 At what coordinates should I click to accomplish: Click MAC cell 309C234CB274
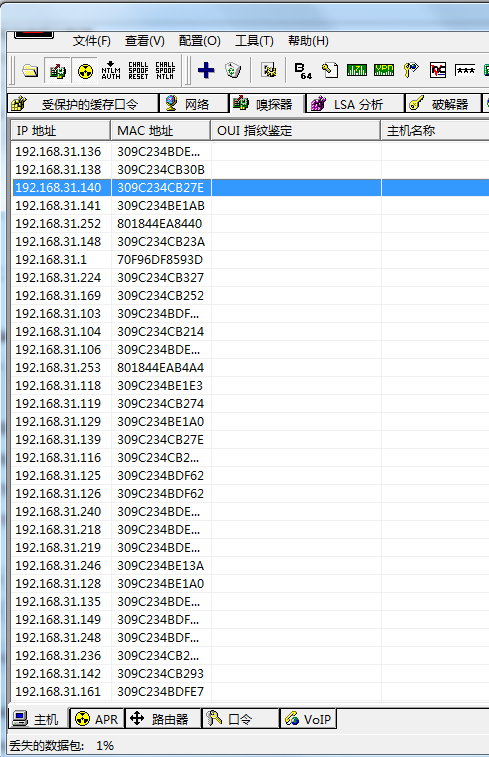160,404
